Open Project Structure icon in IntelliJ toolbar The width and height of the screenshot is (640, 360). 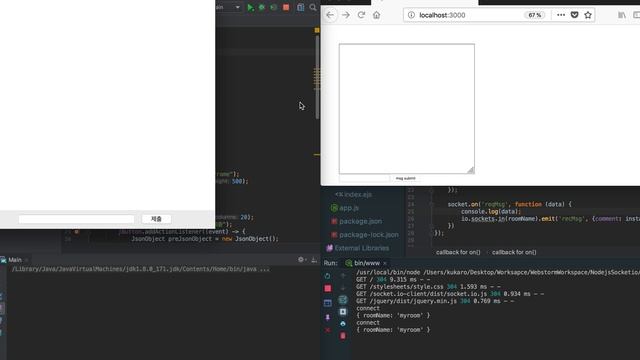click(300, 7)
